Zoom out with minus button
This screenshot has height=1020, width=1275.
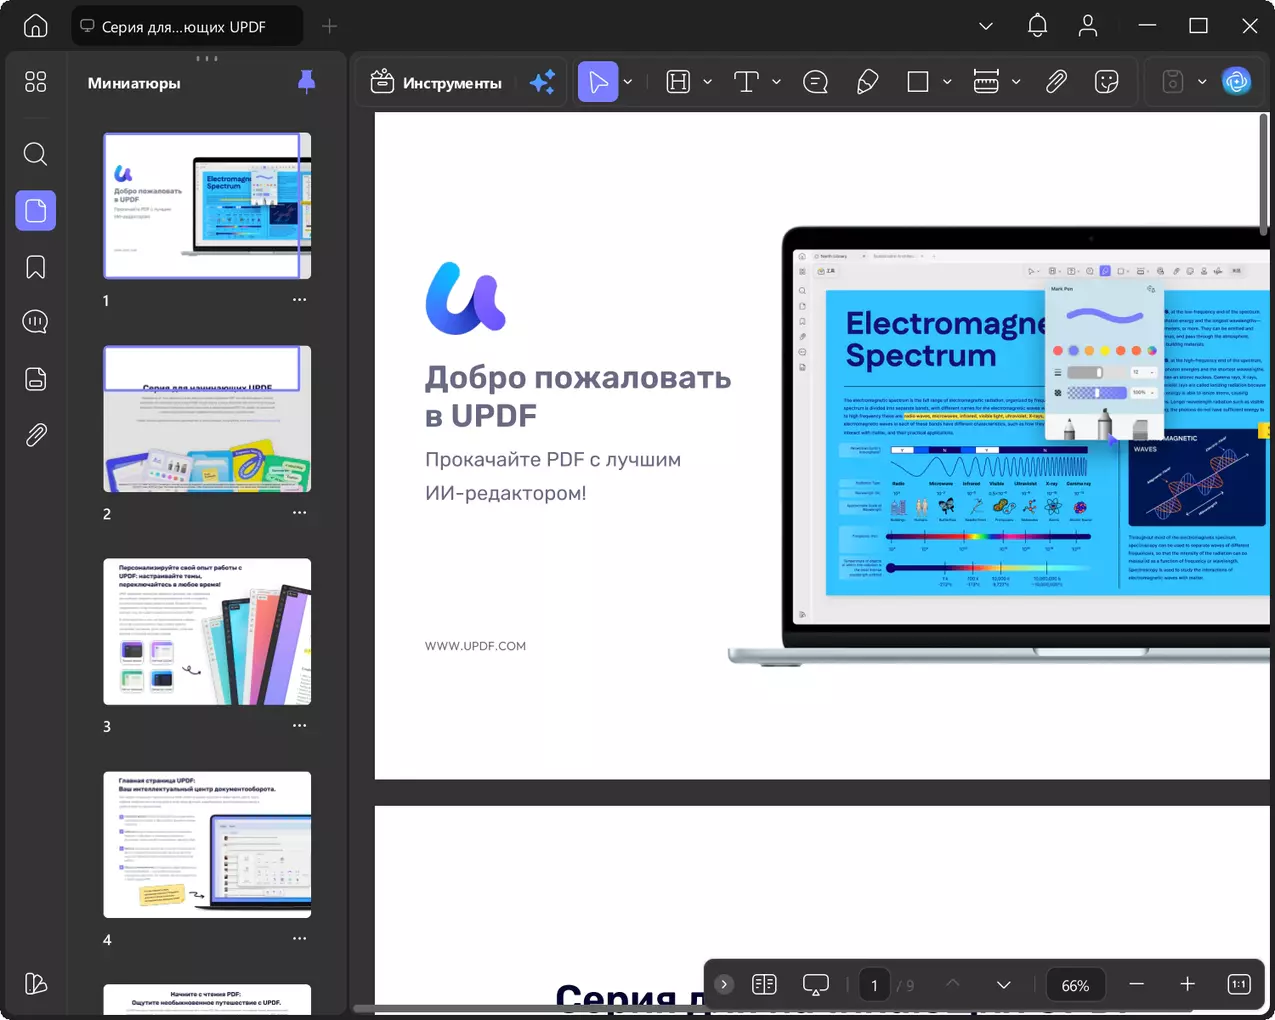click(1136, 985)
